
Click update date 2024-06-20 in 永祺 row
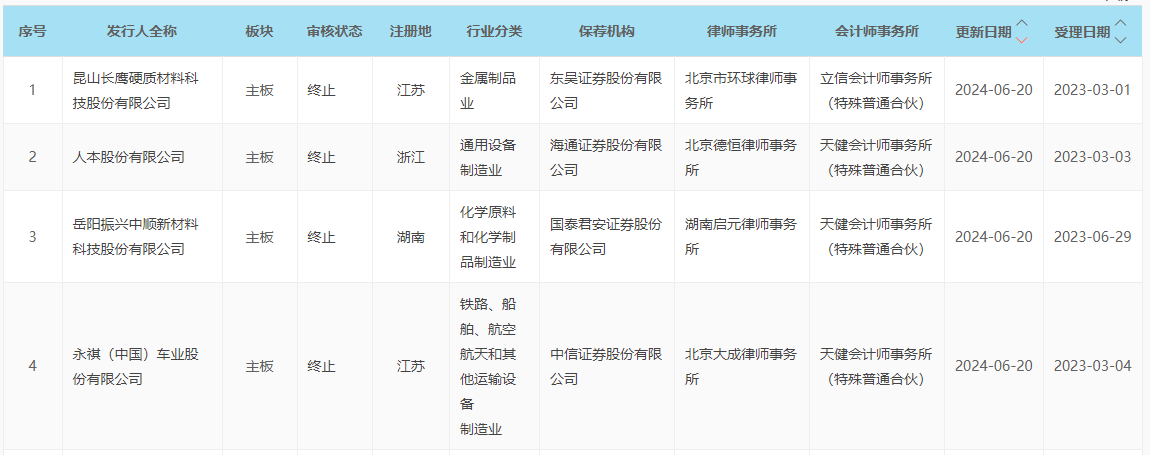[994, 366]
